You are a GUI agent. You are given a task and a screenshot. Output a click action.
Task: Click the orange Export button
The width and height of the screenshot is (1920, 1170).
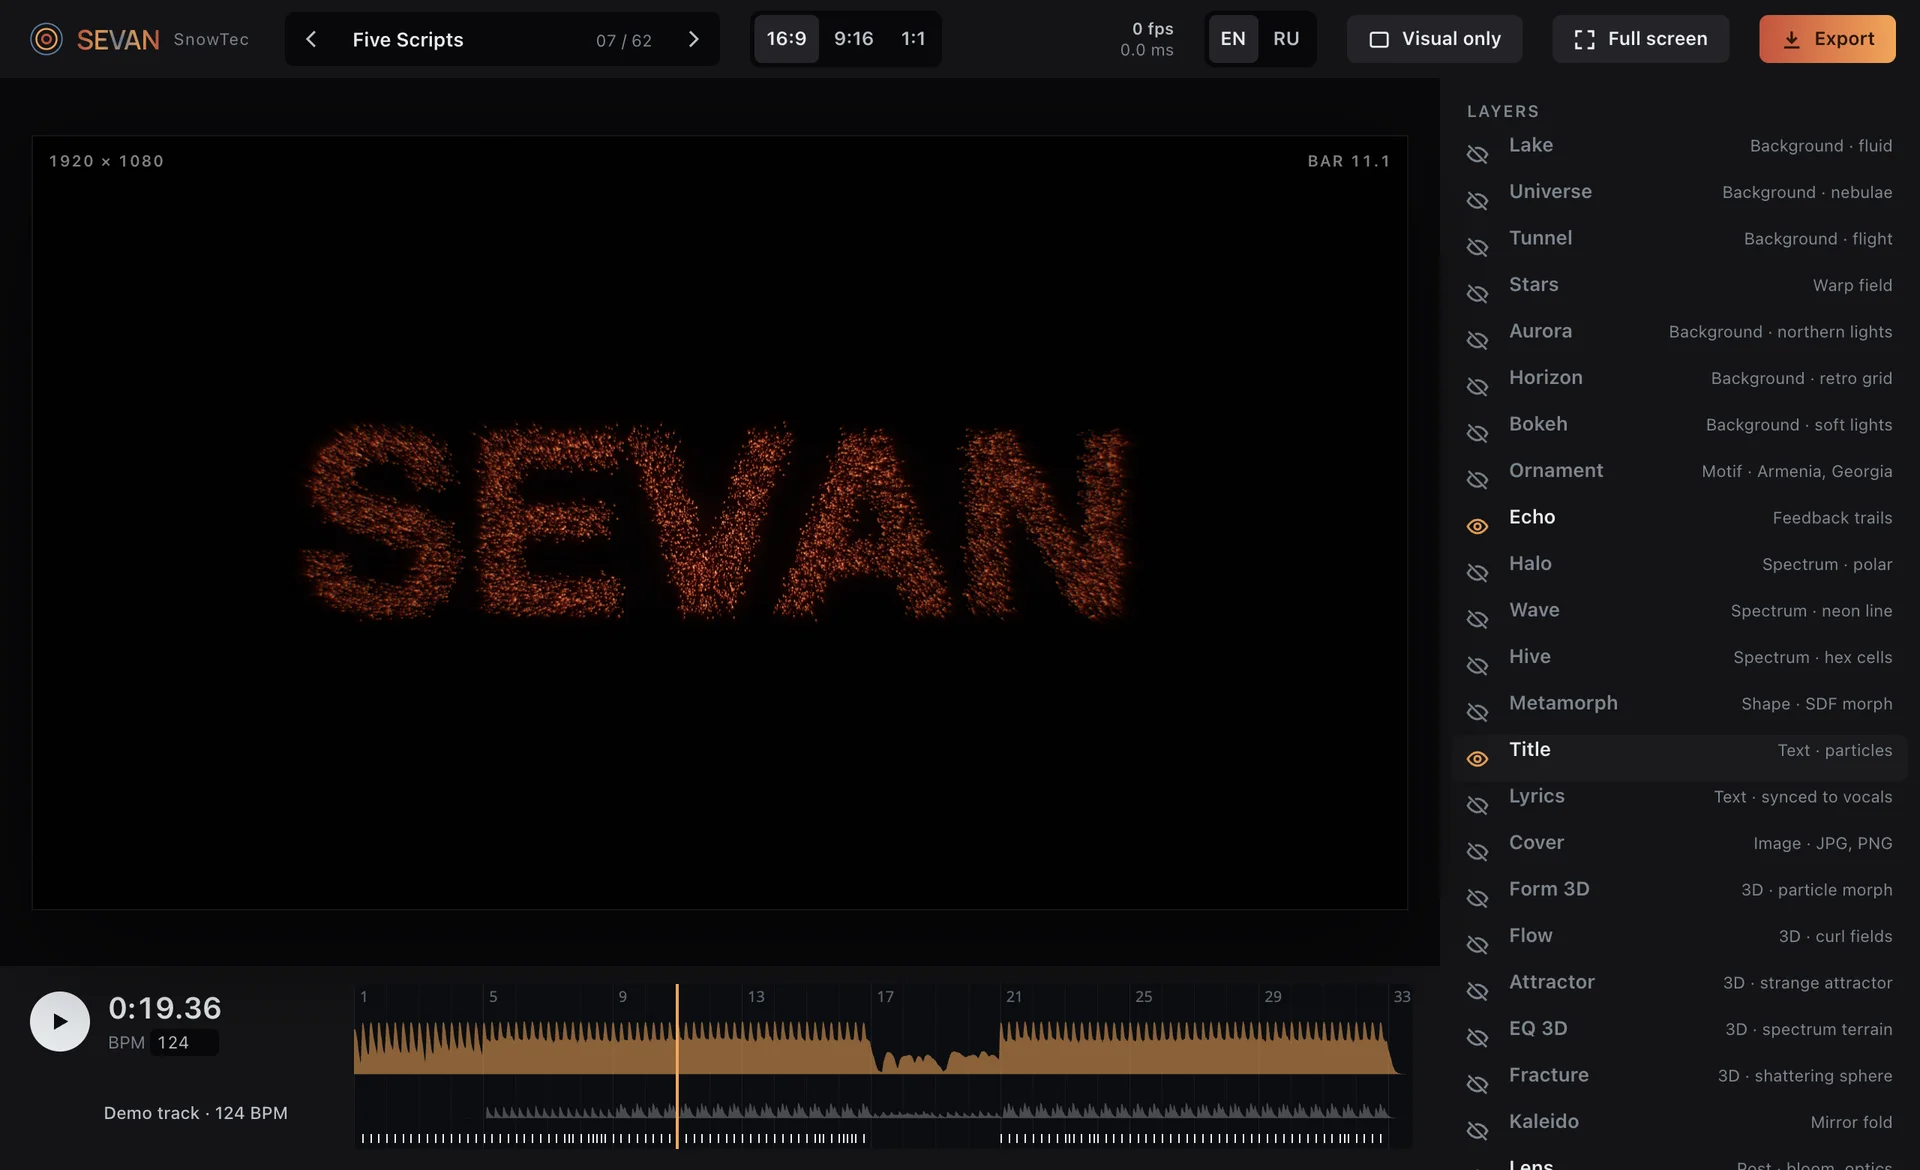click(x=1827, y=39)
